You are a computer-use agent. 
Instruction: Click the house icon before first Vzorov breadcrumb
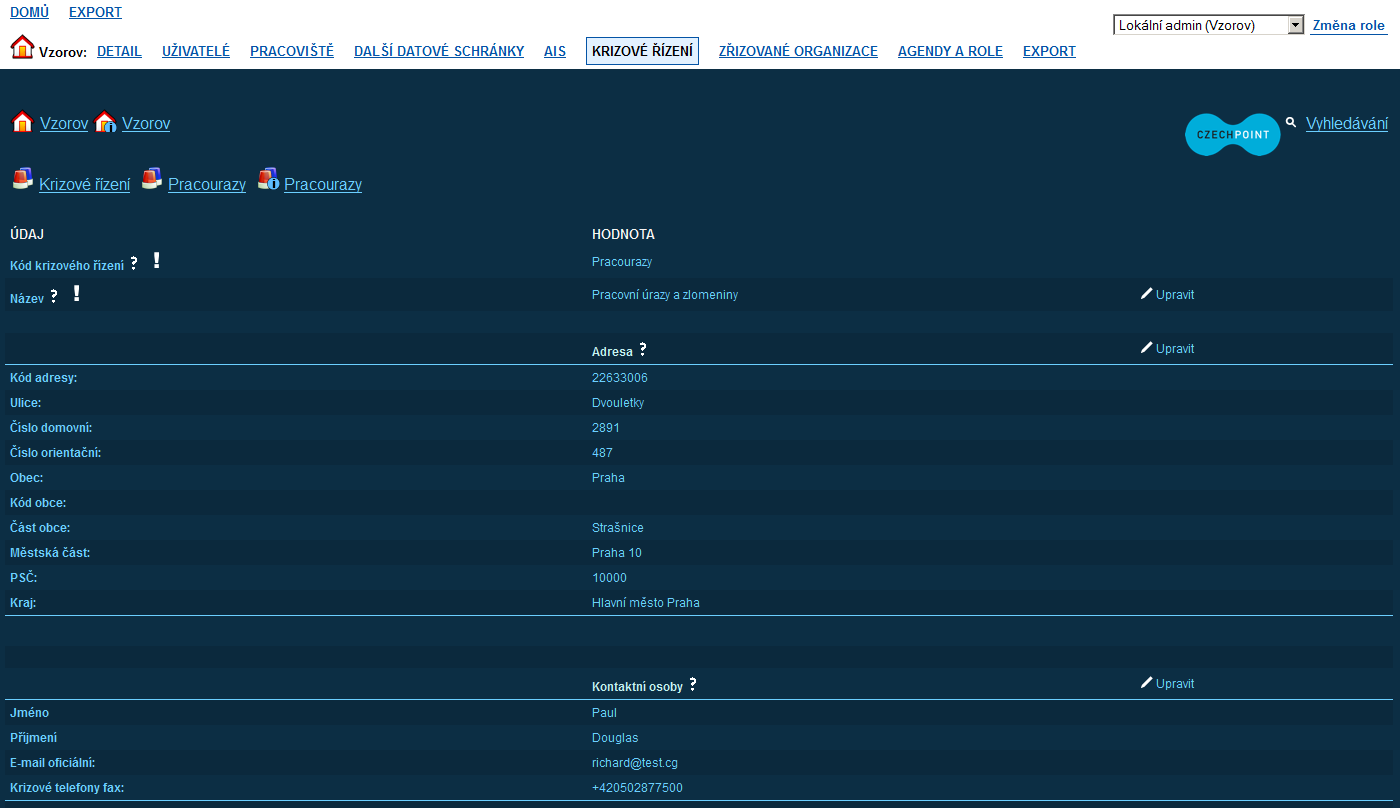click(x=22, y=122)
